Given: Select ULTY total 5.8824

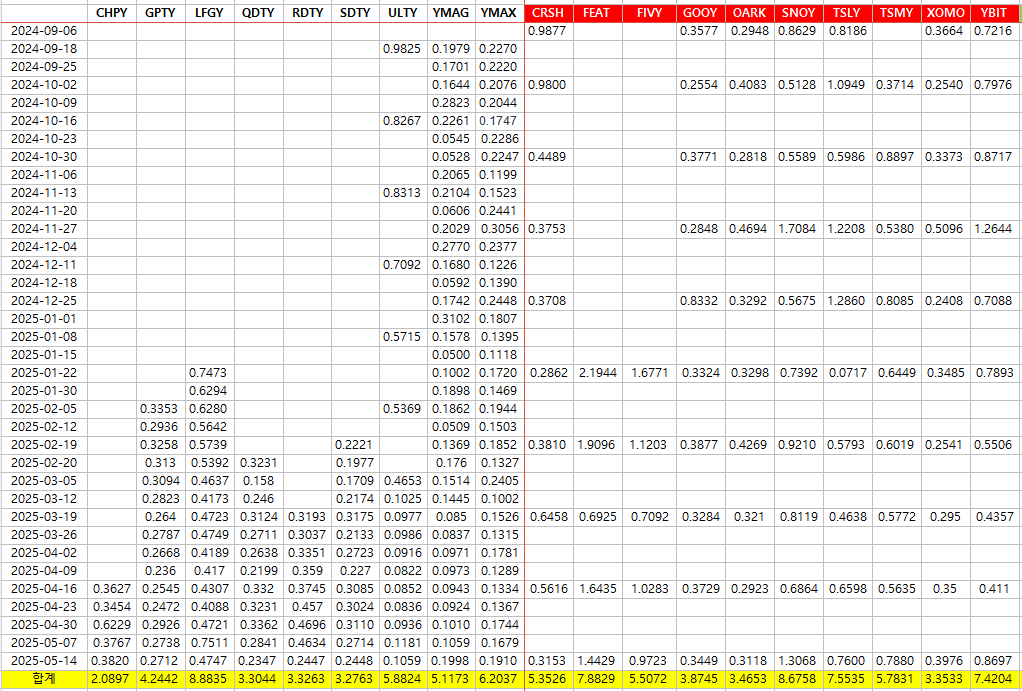Looking at the screenshot, I should tap(403, 679).
